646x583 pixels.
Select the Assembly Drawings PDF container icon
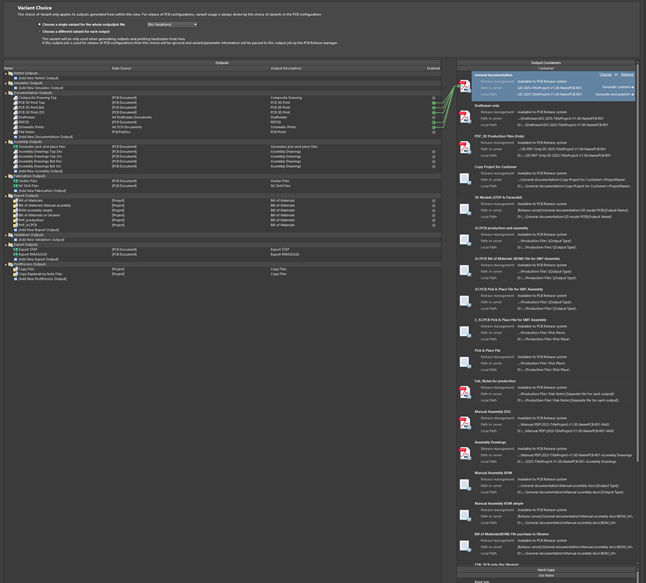[465, 454]
